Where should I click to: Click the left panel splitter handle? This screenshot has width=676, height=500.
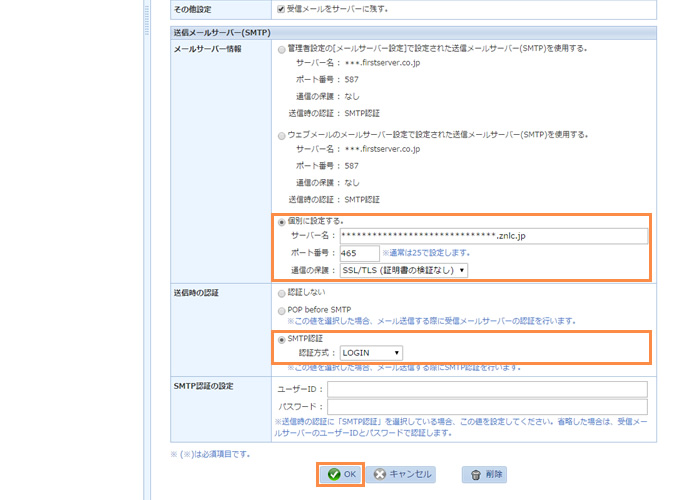pyautogui.click(x=147, y=19)
